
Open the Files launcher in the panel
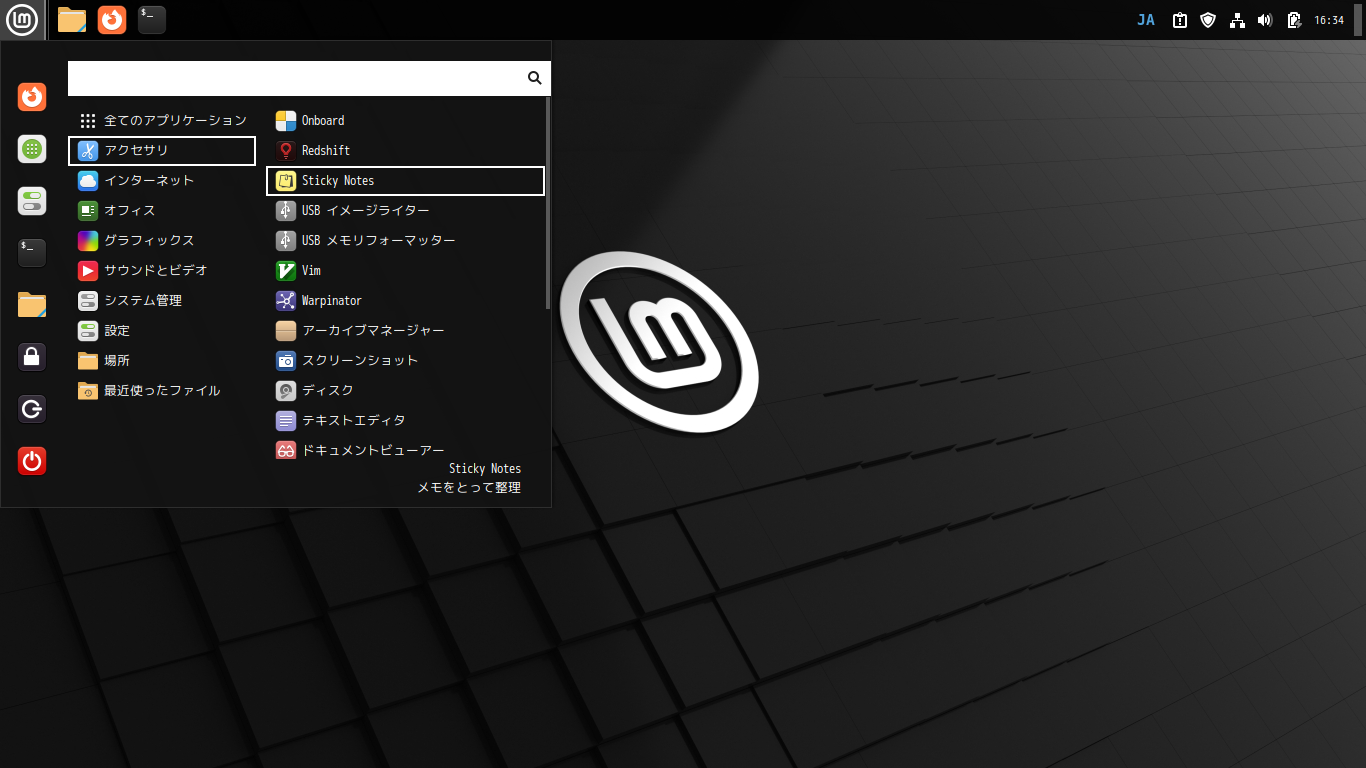(72, 20)
